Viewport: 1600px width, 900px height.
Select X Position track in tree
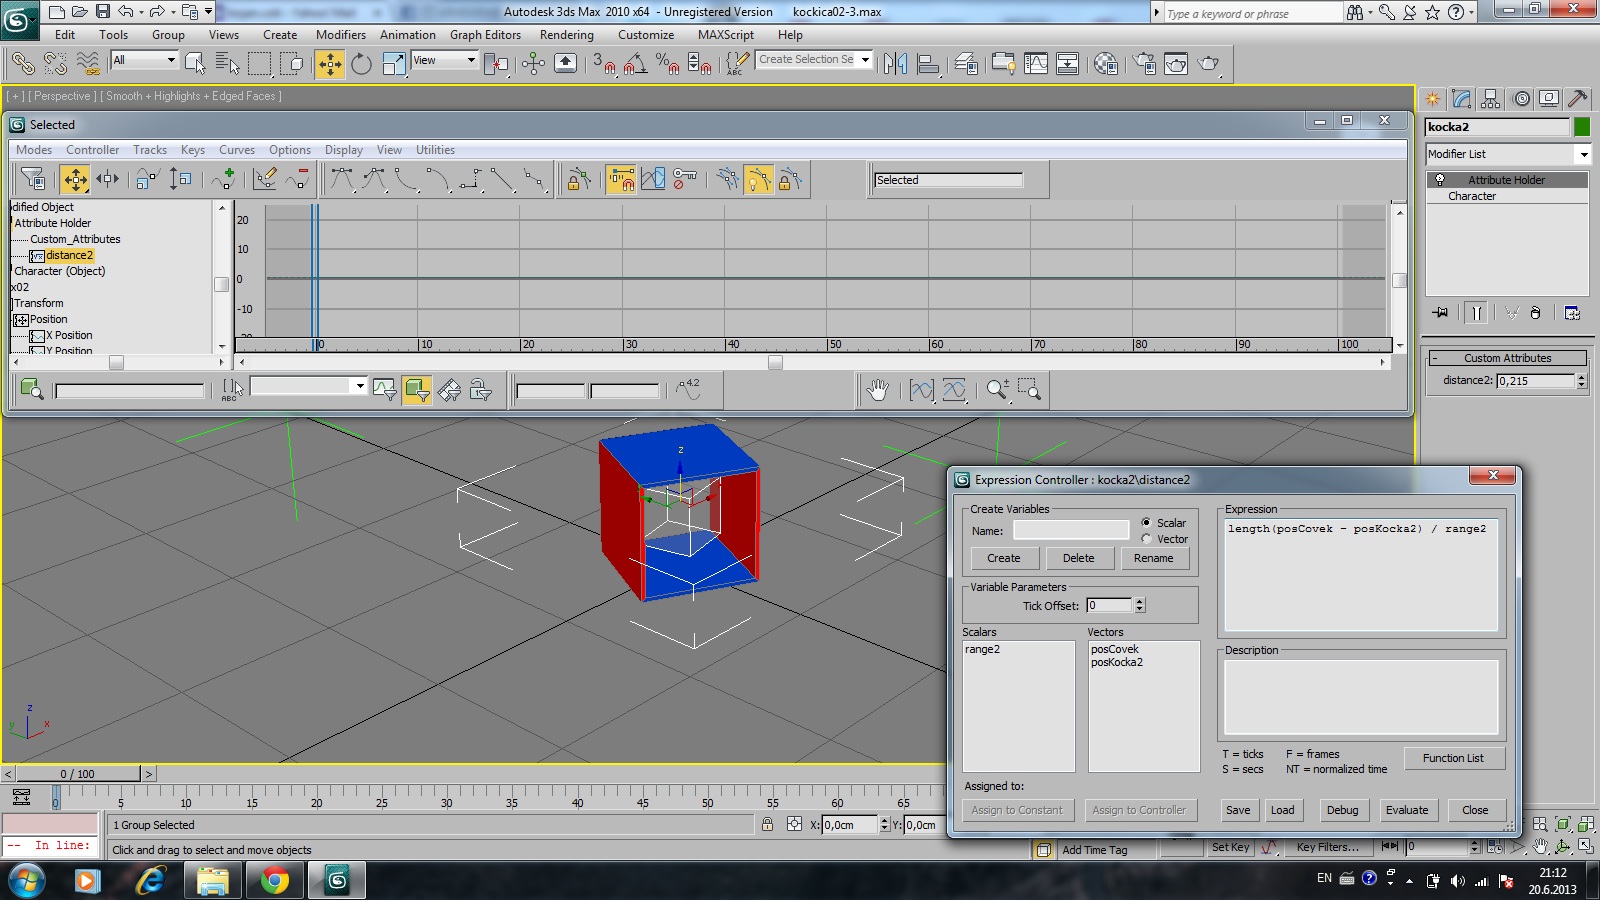(x=69, y=335)
